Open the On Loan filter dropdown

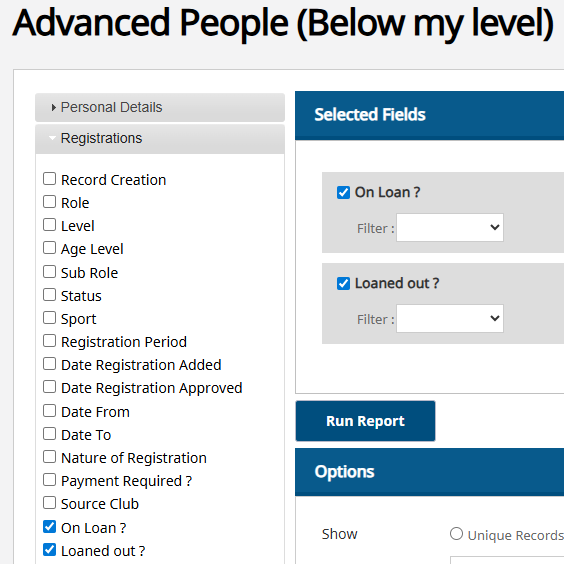pyautogui.click(x=450, y=228)
